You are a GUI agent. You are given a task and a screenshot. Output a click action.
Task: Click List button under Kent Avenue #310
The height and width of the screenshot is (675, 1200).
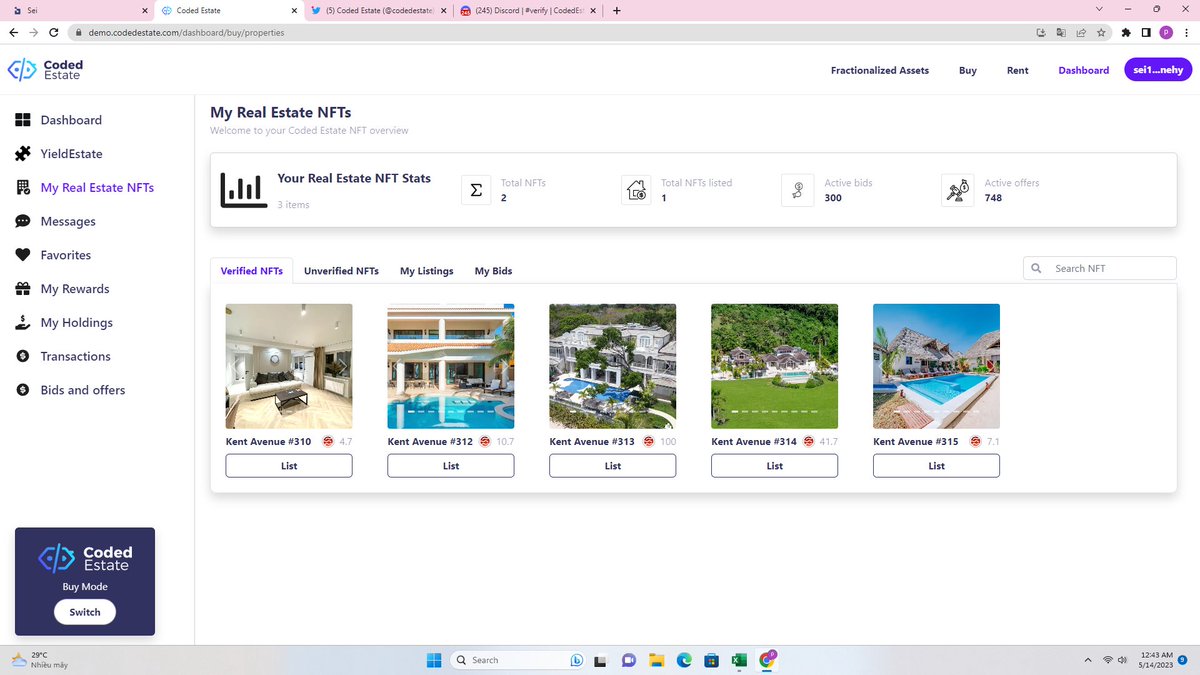[x=289, y=466]
